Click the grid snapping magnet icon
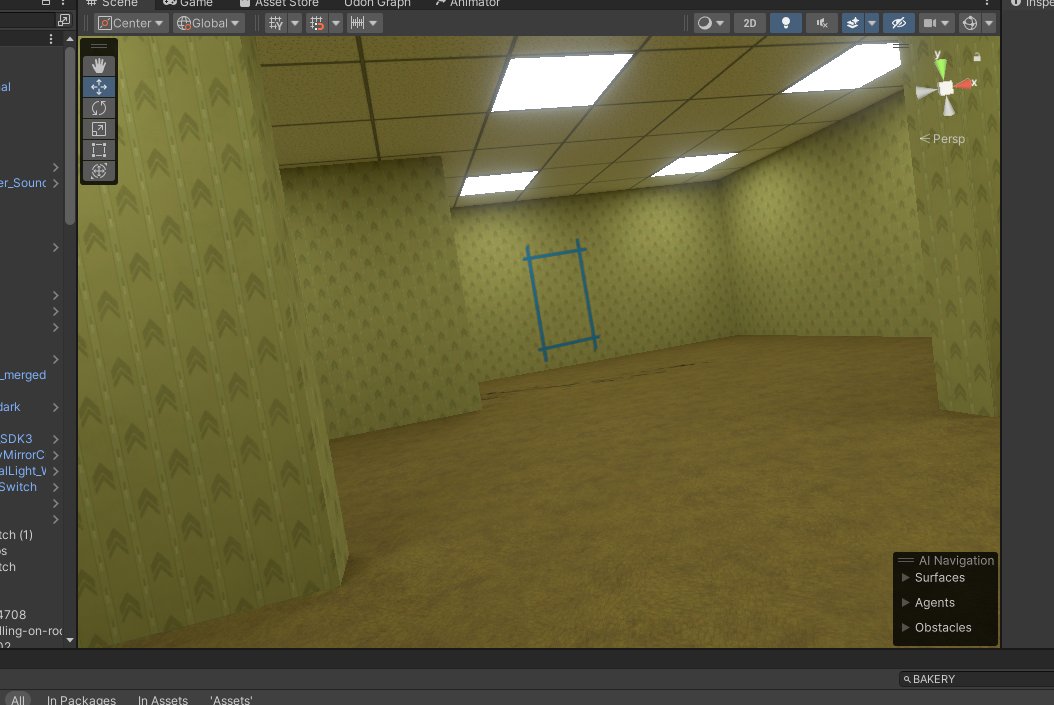This screenshot has height=705, width=1054. [x=317, y=24]
